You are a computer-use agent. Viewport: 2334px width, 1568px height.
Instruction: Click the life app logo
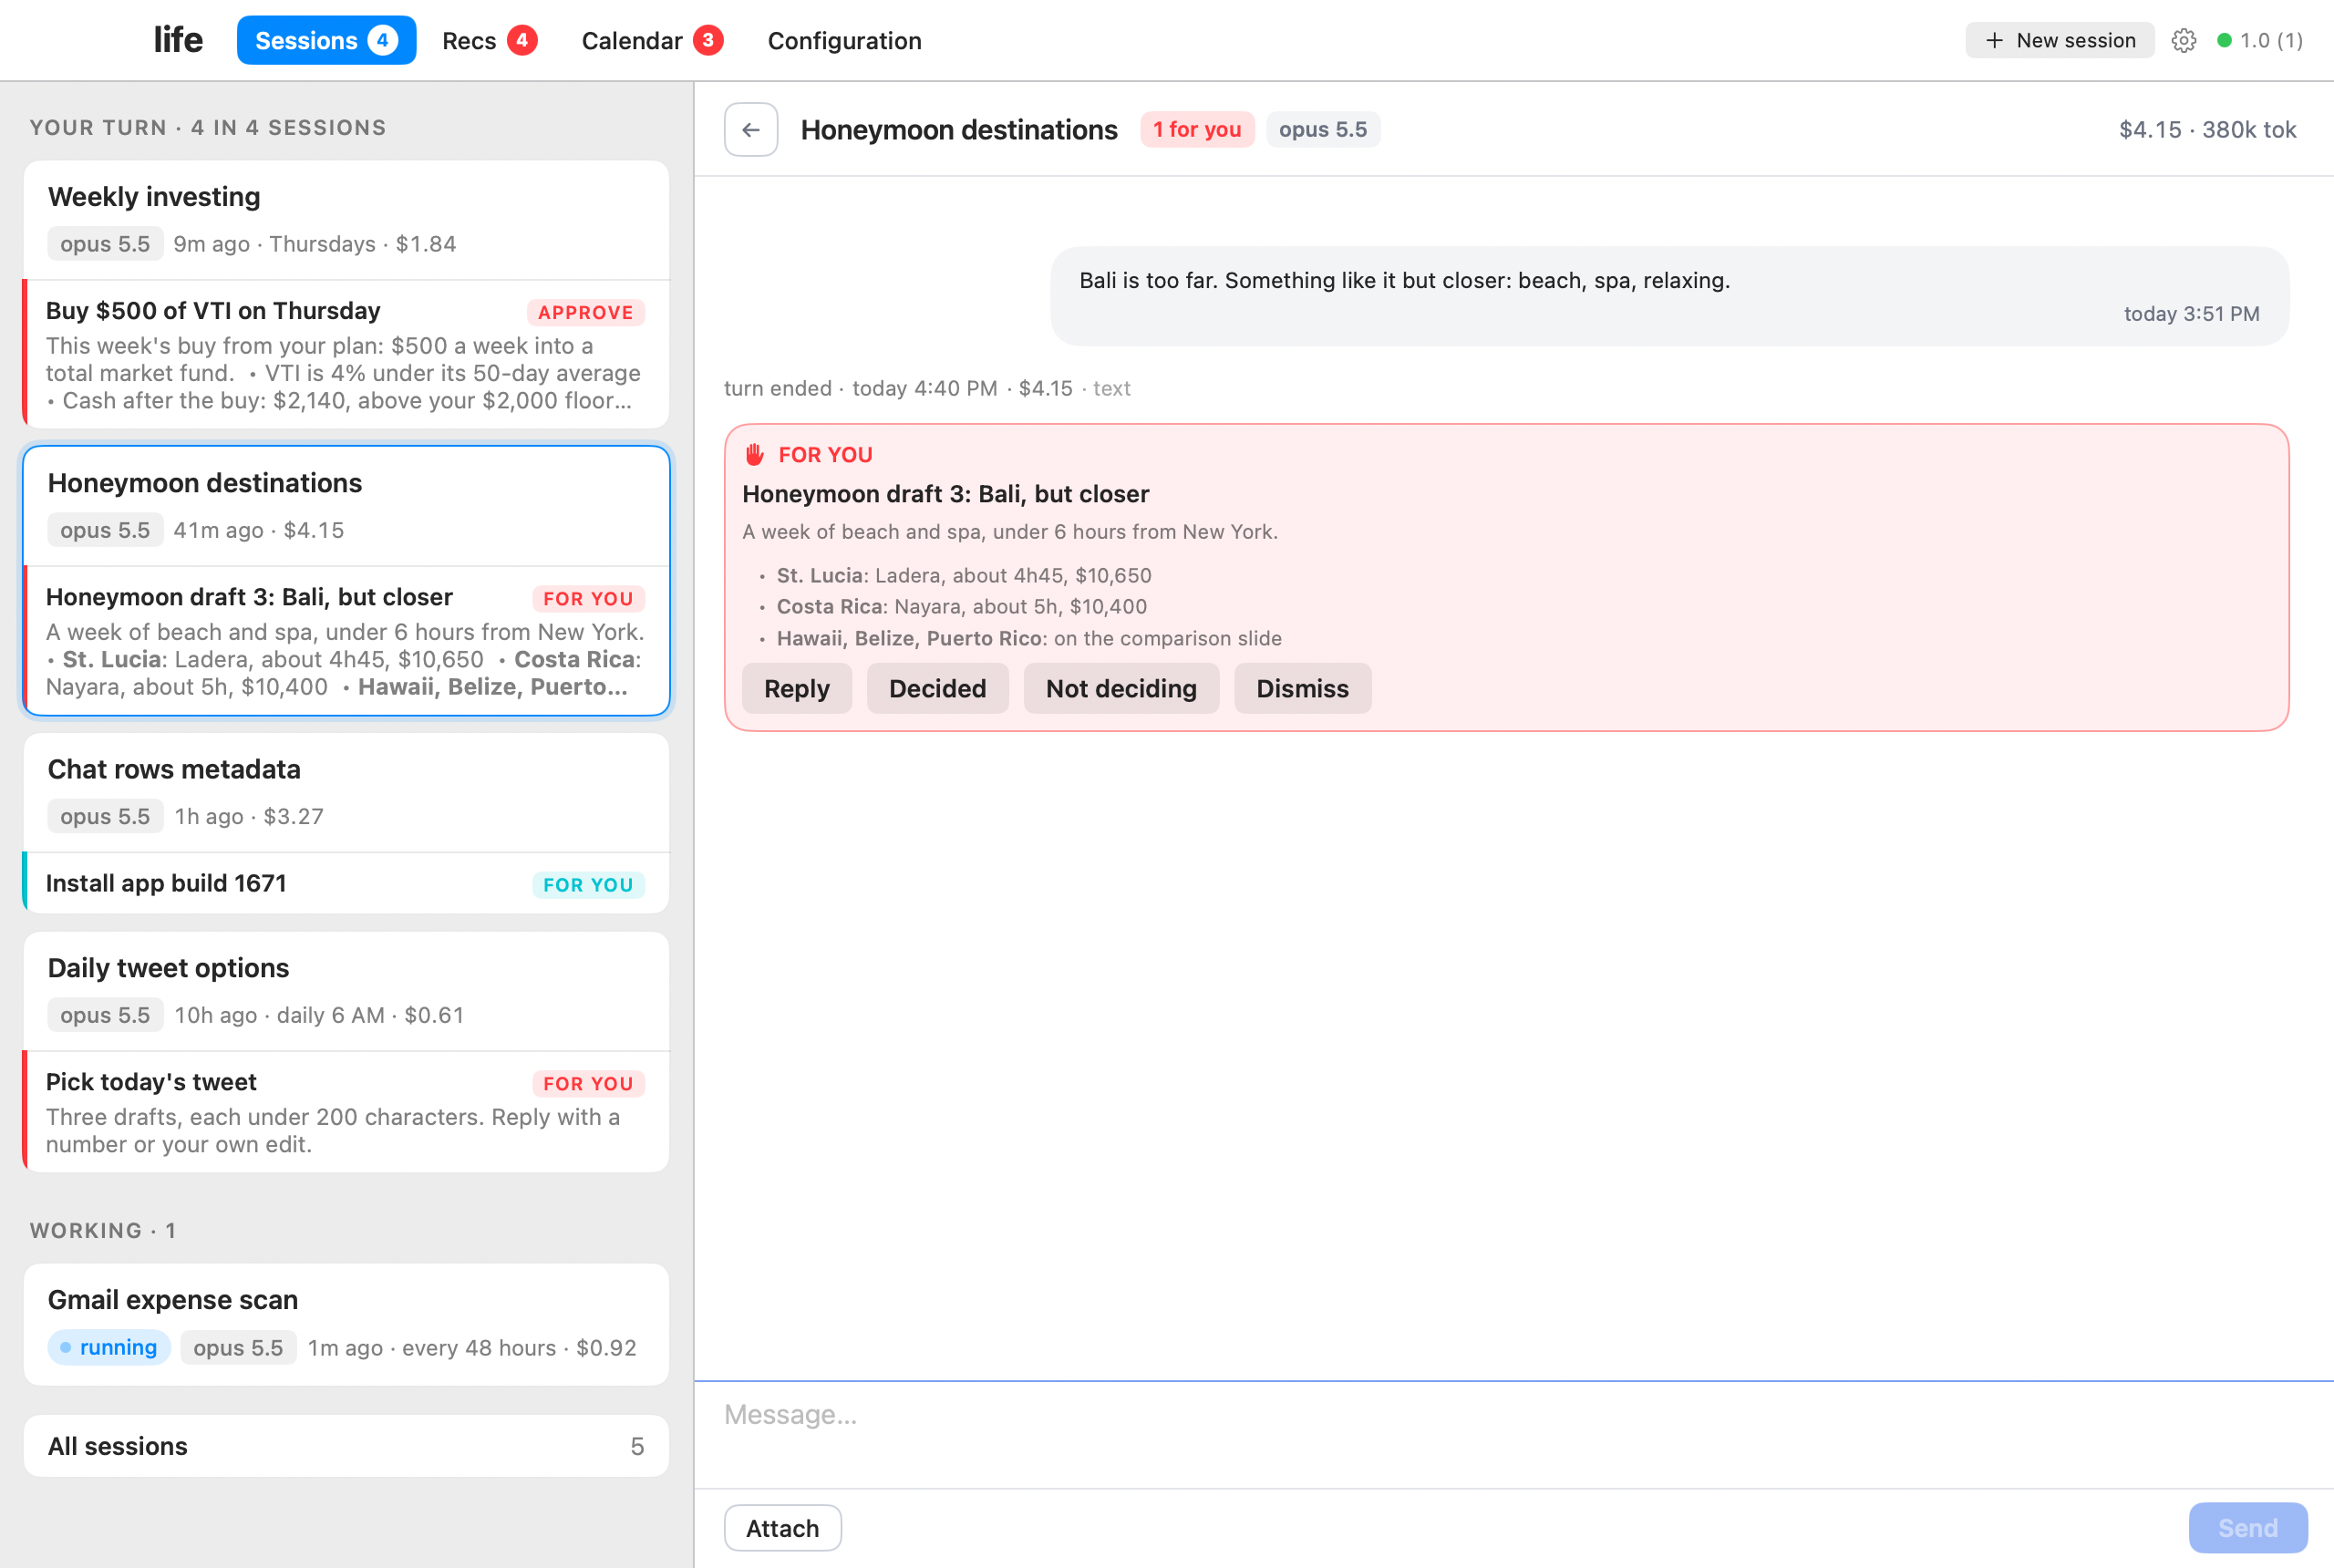178,41
